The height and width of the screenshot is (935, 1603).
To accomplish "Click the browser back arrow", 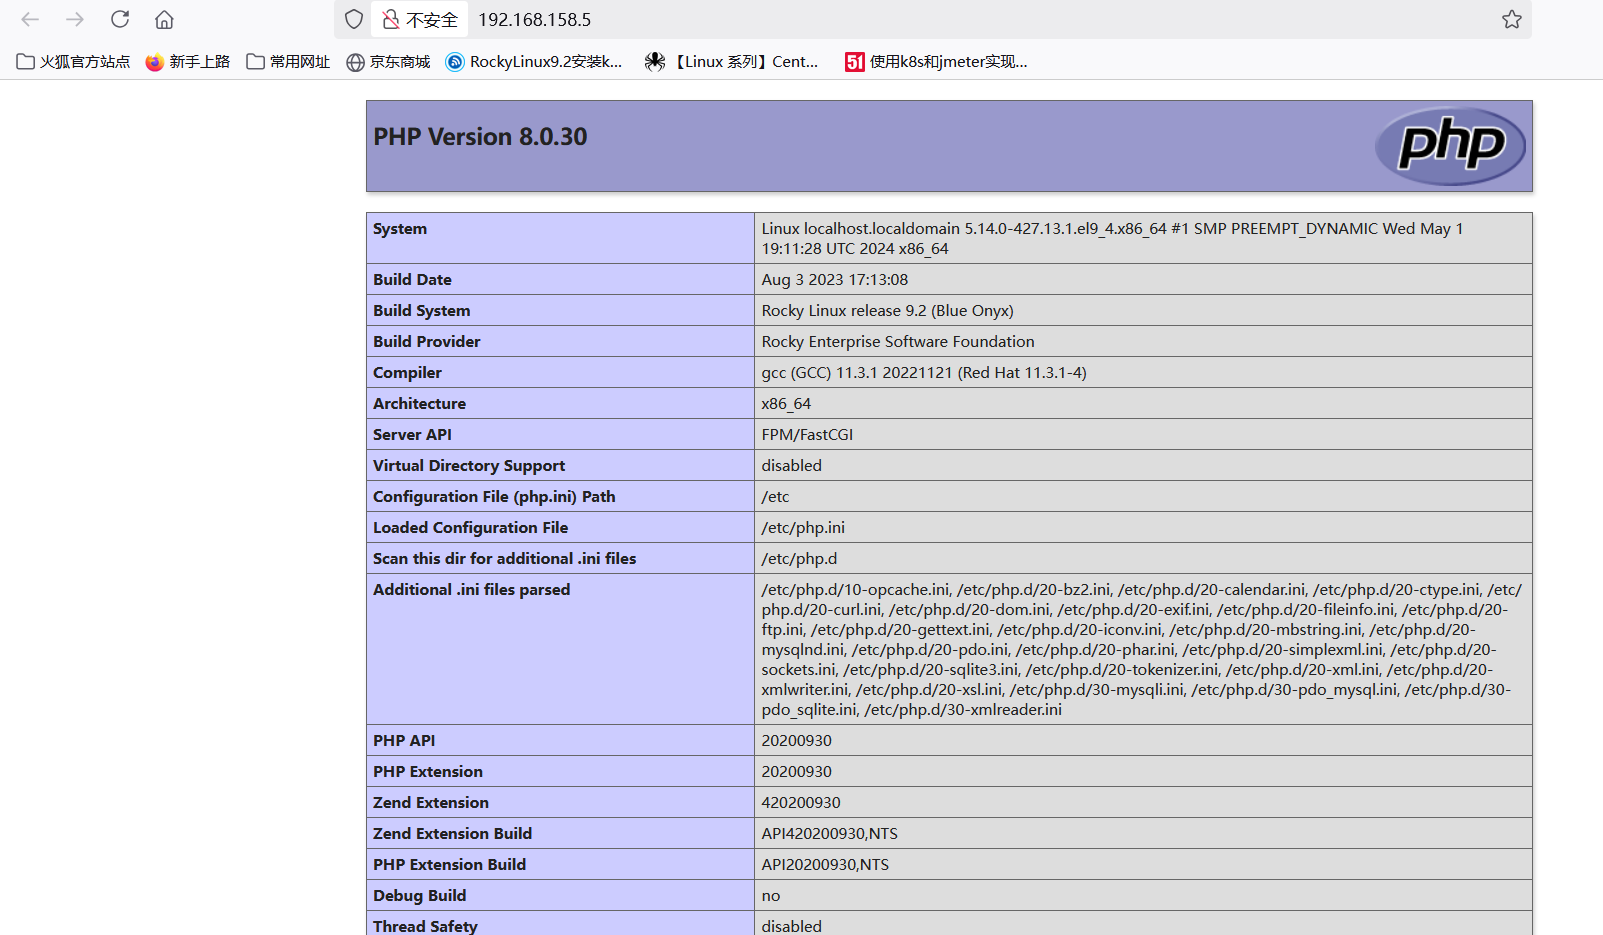I will pos(30,19).
